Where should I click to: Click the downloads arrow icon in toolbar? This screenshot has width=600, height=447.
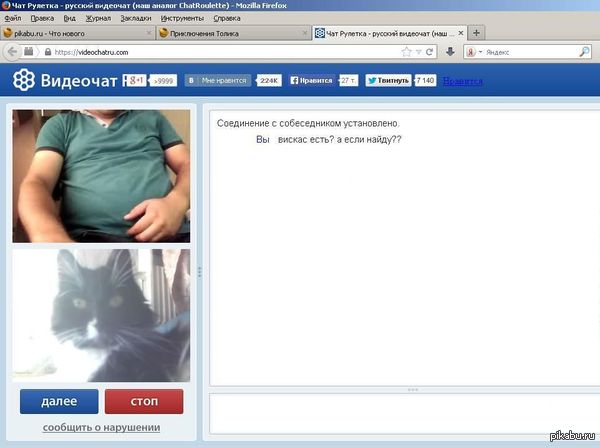(x=450, y=52)
